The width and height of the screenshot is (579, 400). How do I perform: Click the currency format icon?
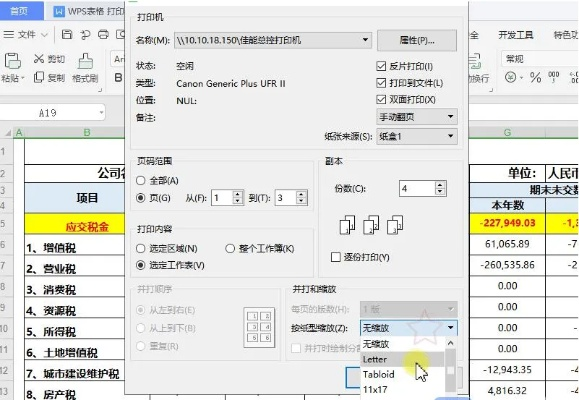[511, 77]
